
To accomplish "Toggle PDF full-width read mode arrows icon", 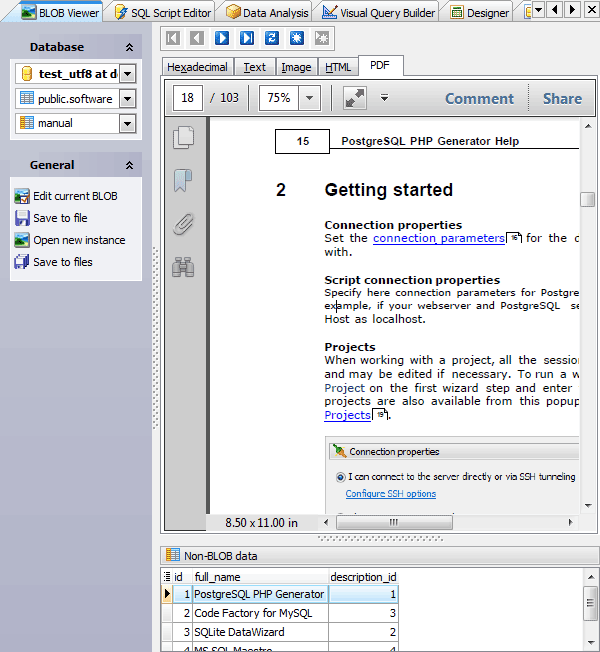I will pyautogui.click(x=355, y=98).
